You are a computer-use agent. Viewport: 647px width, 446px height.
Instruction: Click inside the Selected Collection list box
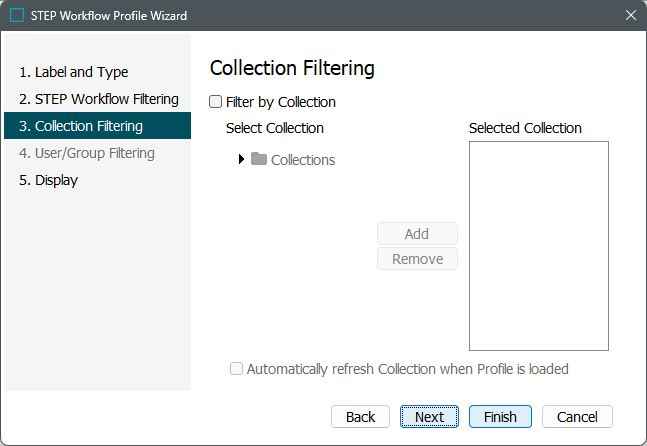tap(538, 246)
